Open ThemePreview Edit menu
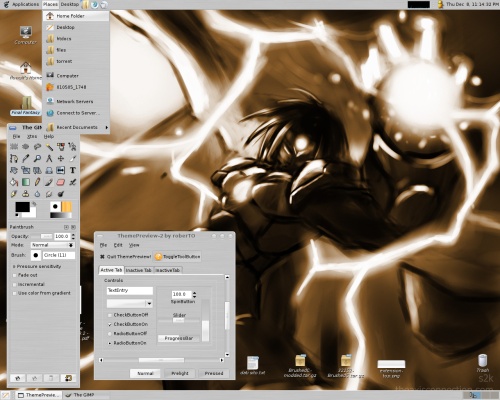Image resolution: width=500 pixels, height=400 pixels. point(118,245)
